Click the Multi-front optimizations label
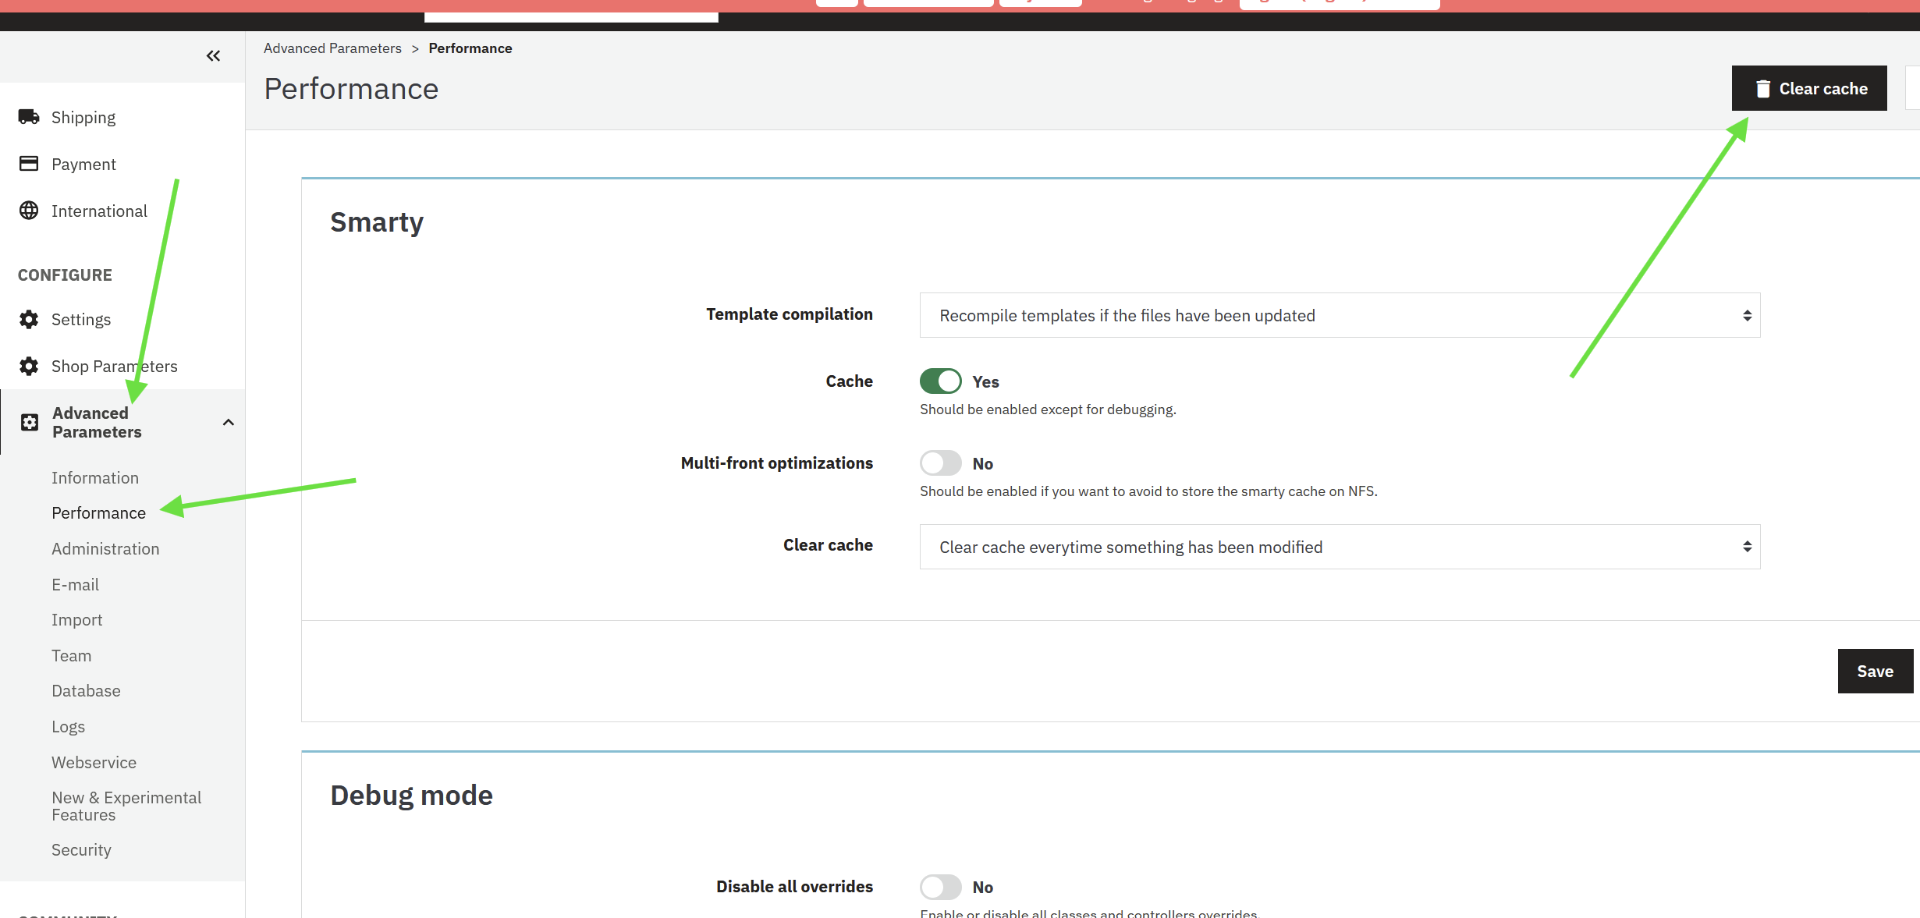The height and width of the screenshot is (918, 1920). tap(777, 463)
